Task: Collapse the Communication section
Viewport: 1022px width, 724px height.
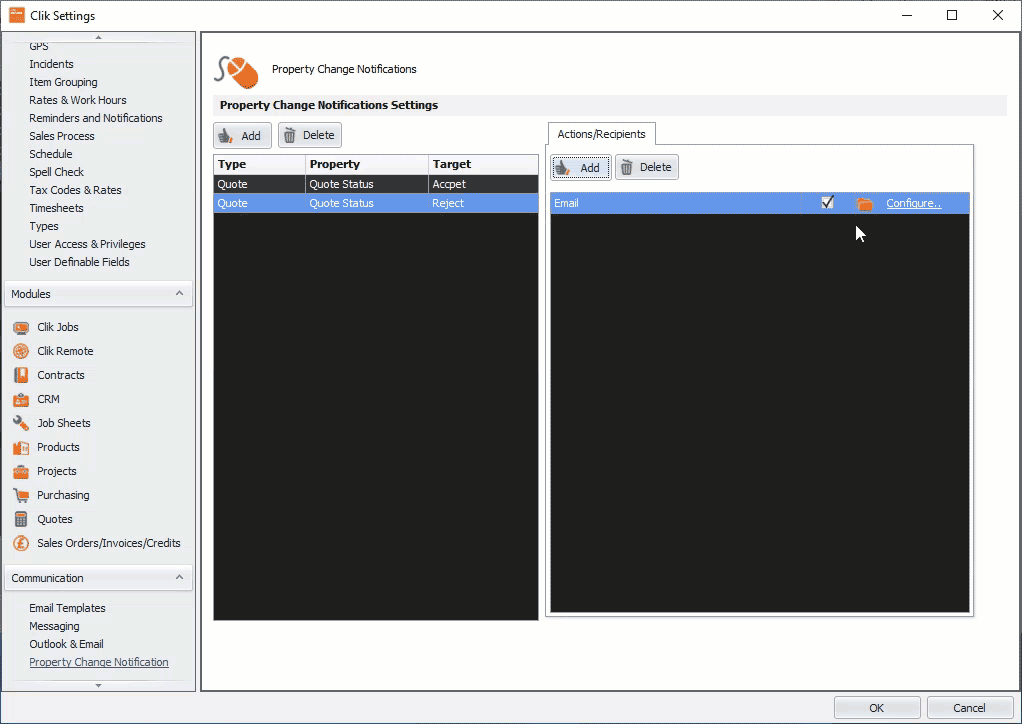Action: point(179,578)
